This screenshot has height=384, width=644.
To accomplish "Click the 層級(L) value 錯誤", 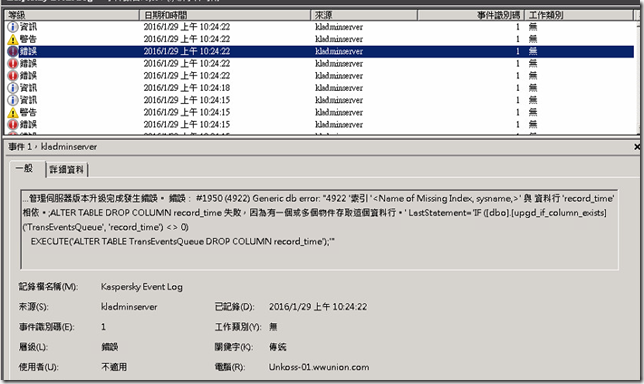I will pos(110,347).
